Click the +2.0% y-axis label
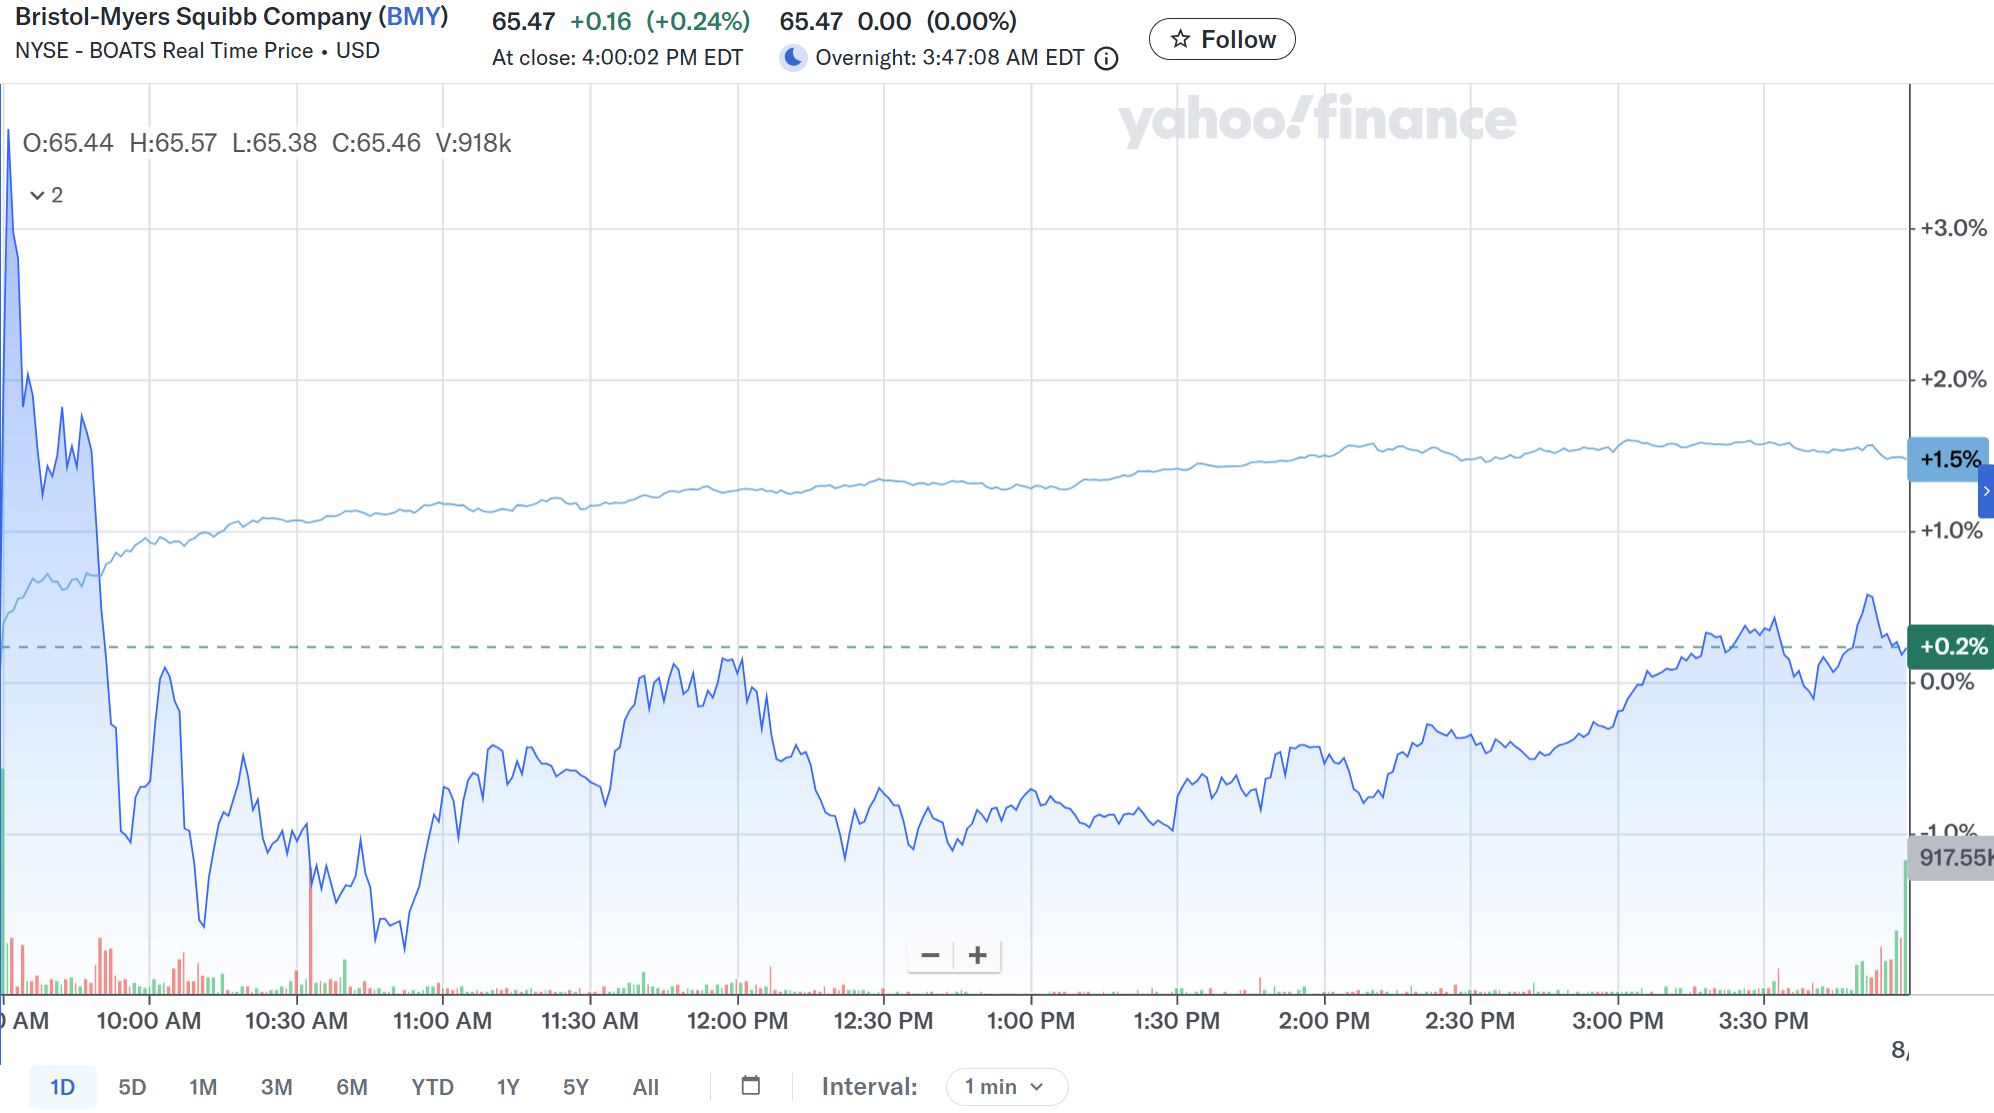1994x1113 pixels. pyautogui.click(x=1953, y=379)
